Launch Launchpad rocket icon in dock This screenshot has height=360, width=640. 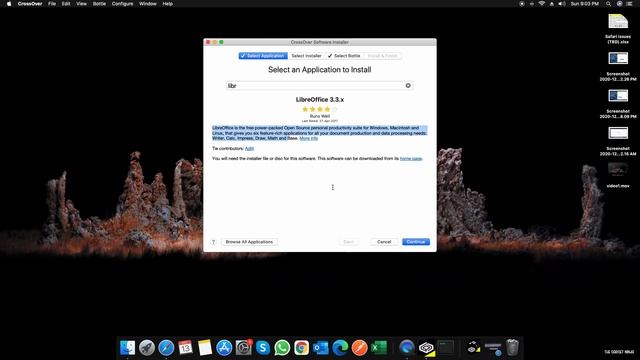coord(147,348)
